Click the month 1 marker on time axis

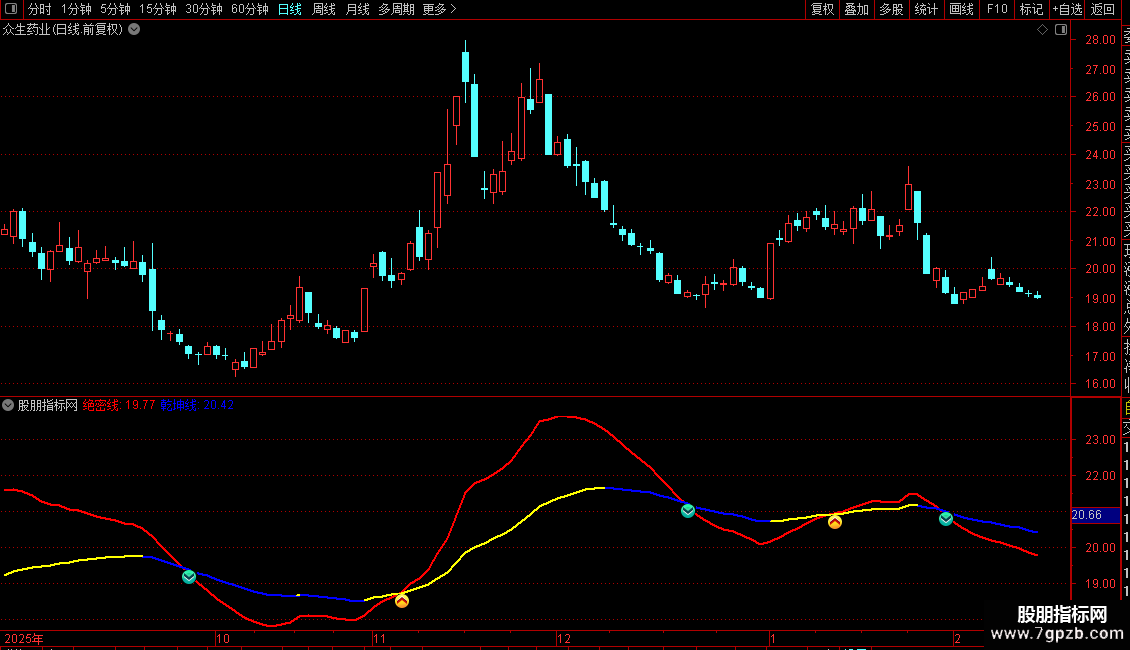[773, 638]
